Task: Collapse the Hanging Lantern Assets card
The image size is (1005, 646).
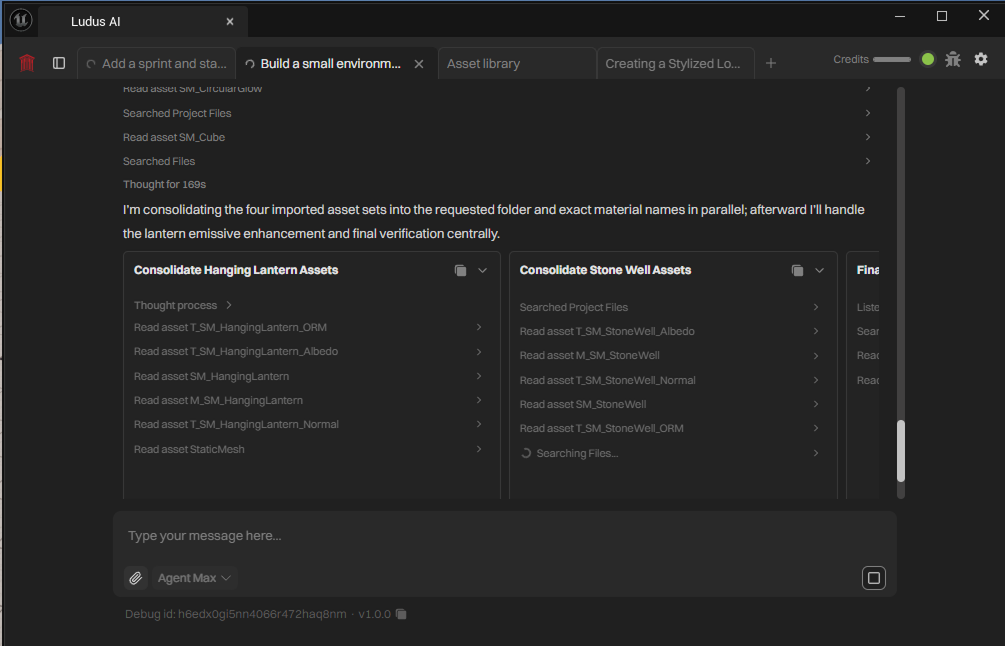Action: (483, 270)
